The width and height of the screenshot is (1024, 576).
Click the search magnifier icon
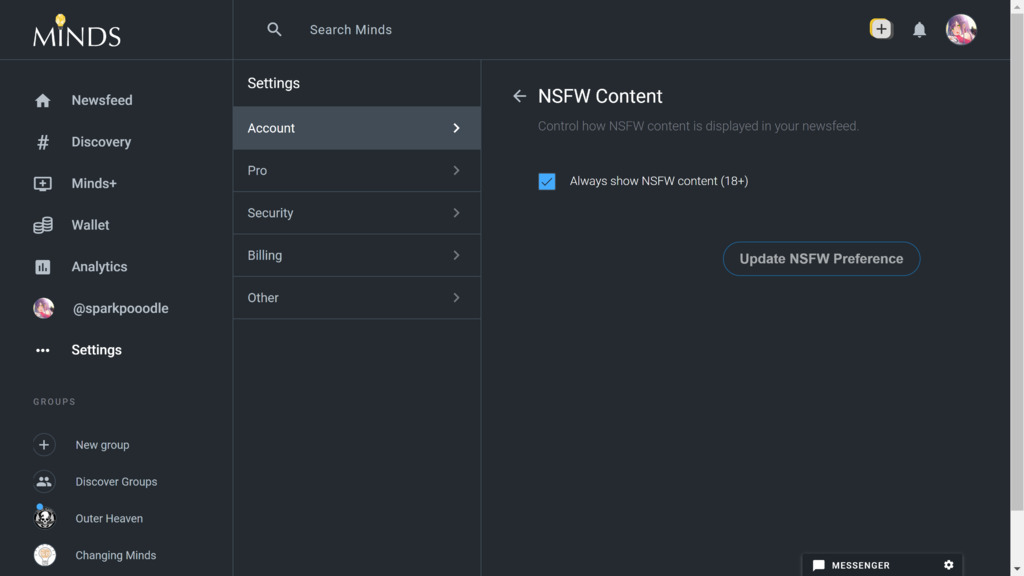coord(274,29)
